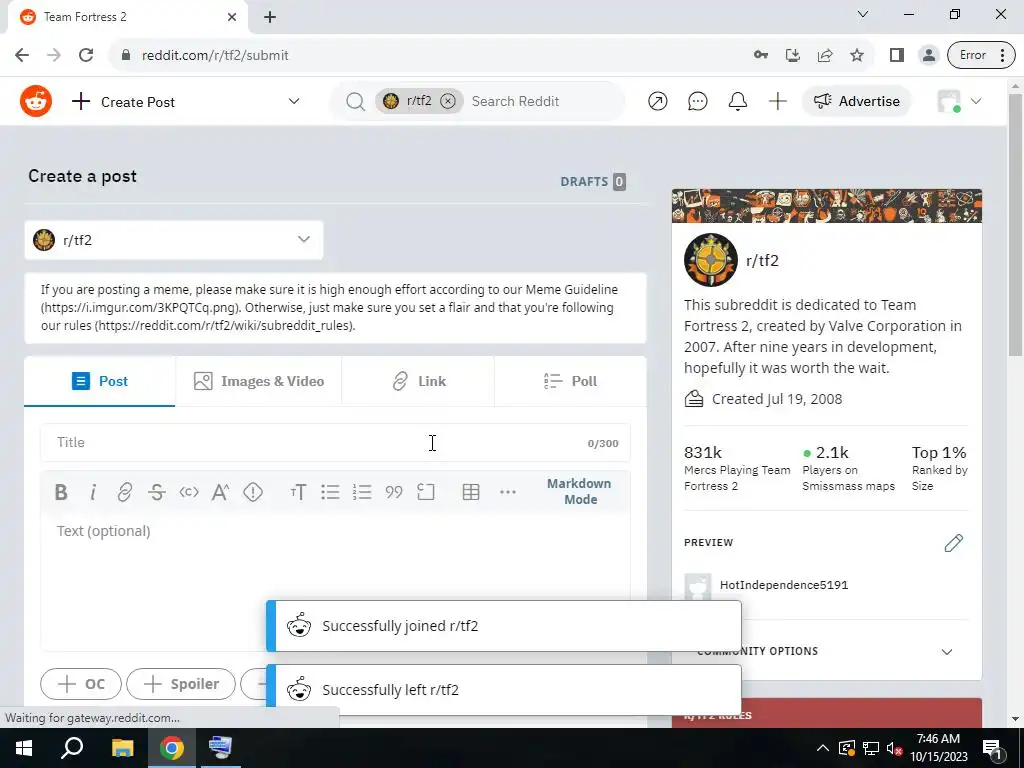Mark text as spoiler in toolbar
The image size is (1024, 768).
click(x=253, y=492)
